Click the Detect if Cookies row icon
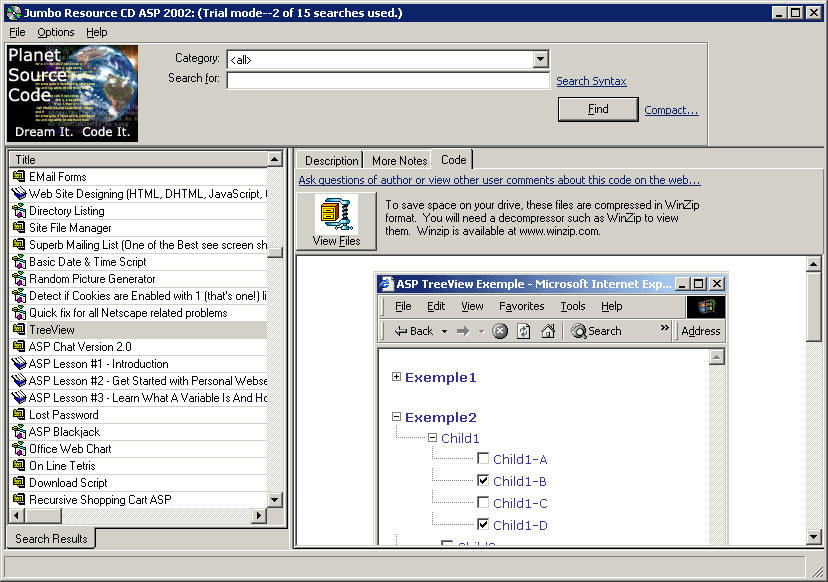828x582 pixels. [19, 295]
